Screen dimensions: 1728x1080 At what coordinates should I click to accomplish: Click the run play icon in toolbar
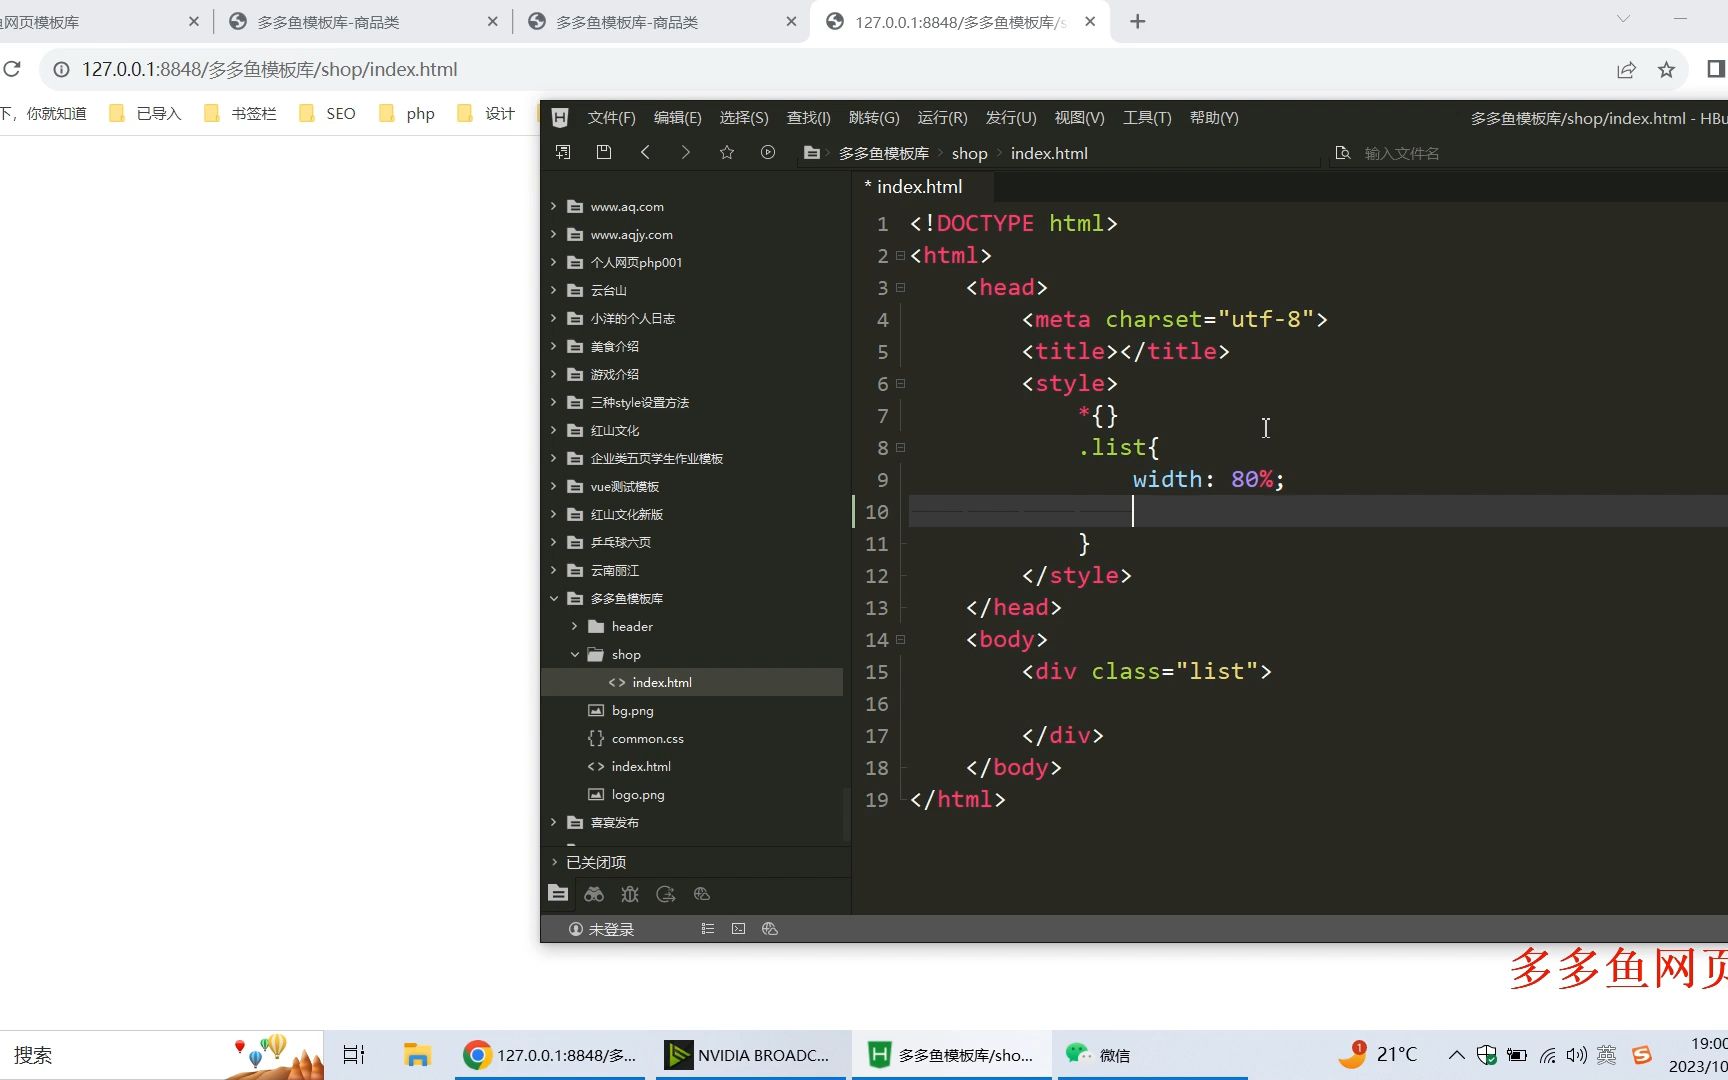[768, 152]
